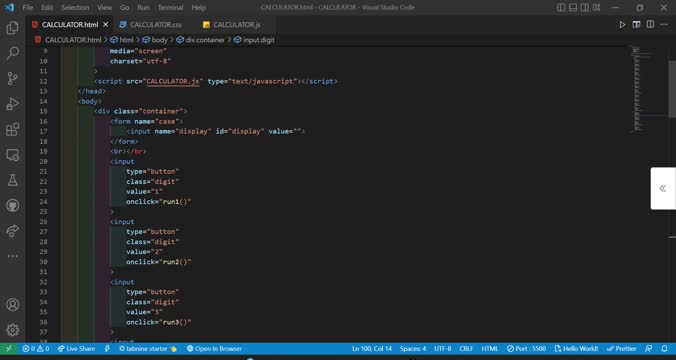Open the Source Control view
Image resolution: width=676 pixels, height=360 pixels.
[x=13, y=78]
